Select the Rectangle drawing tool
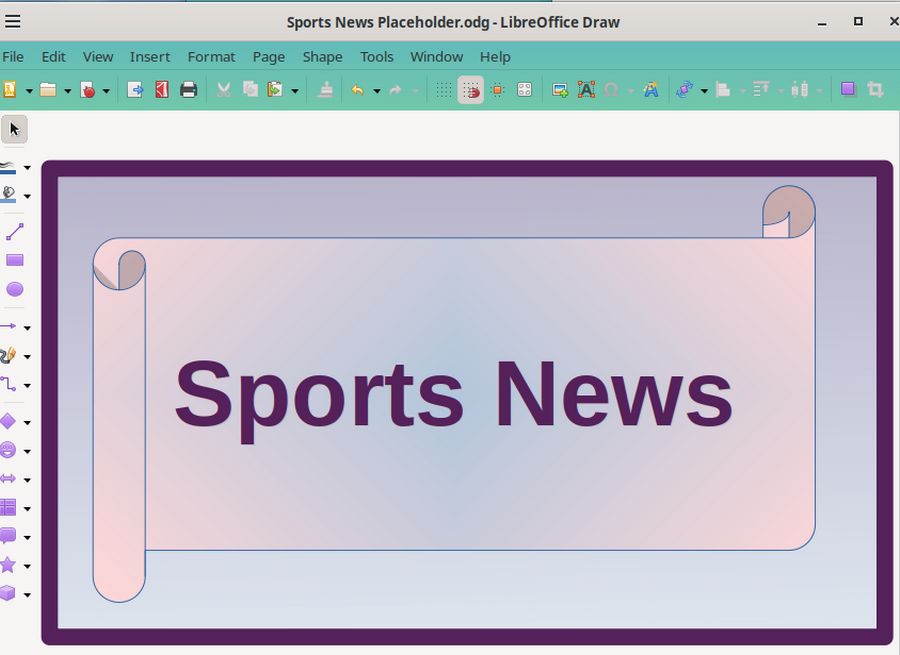The image size is (900, 655). [15, 260]
